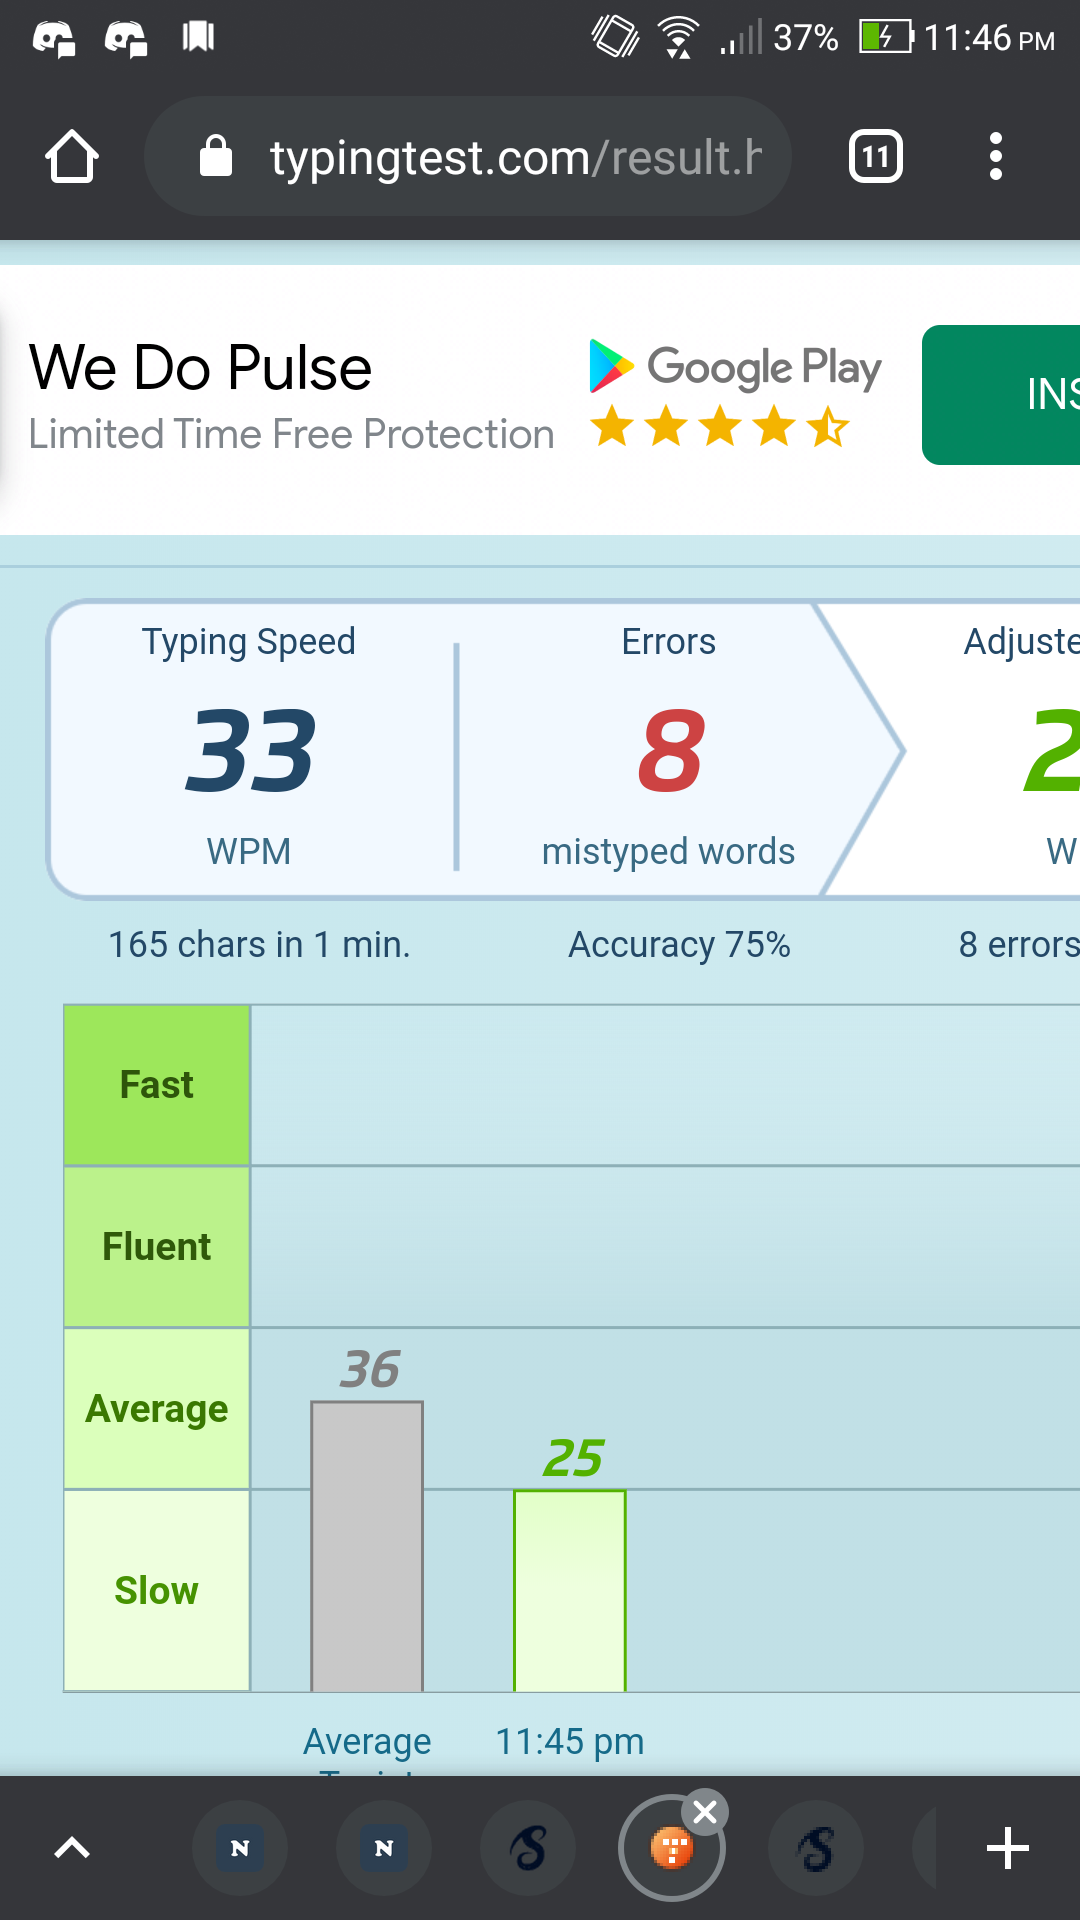Open the We Do Pulse ad title
Screen dimensions: 1080x1920
pyautogui.click(x=201, y=368)
